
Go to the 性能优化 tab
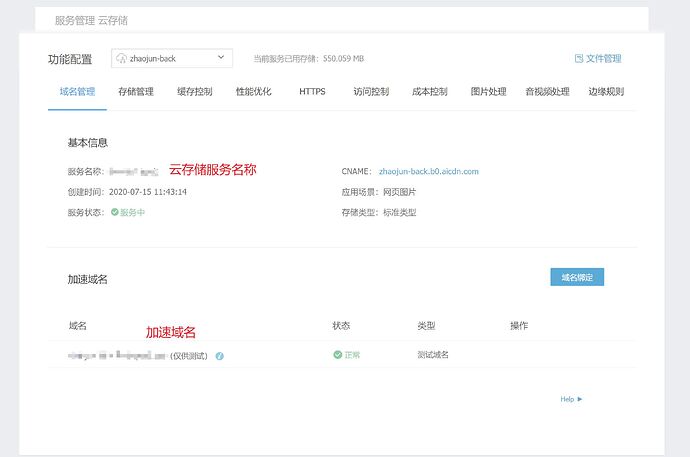coord(253,91)
